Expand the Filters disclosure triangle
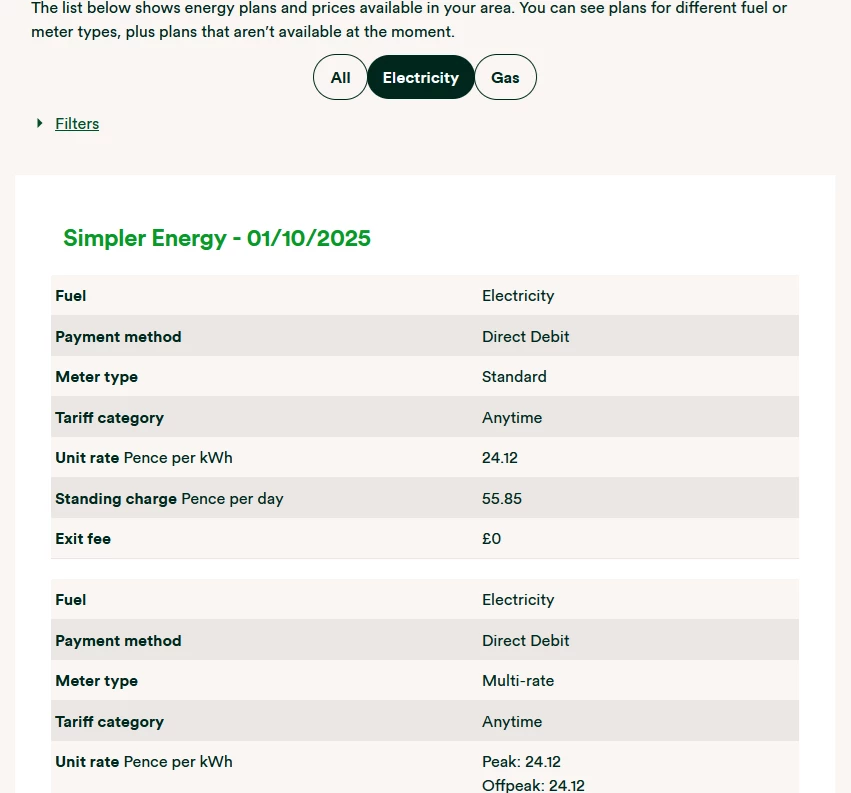 40,123
